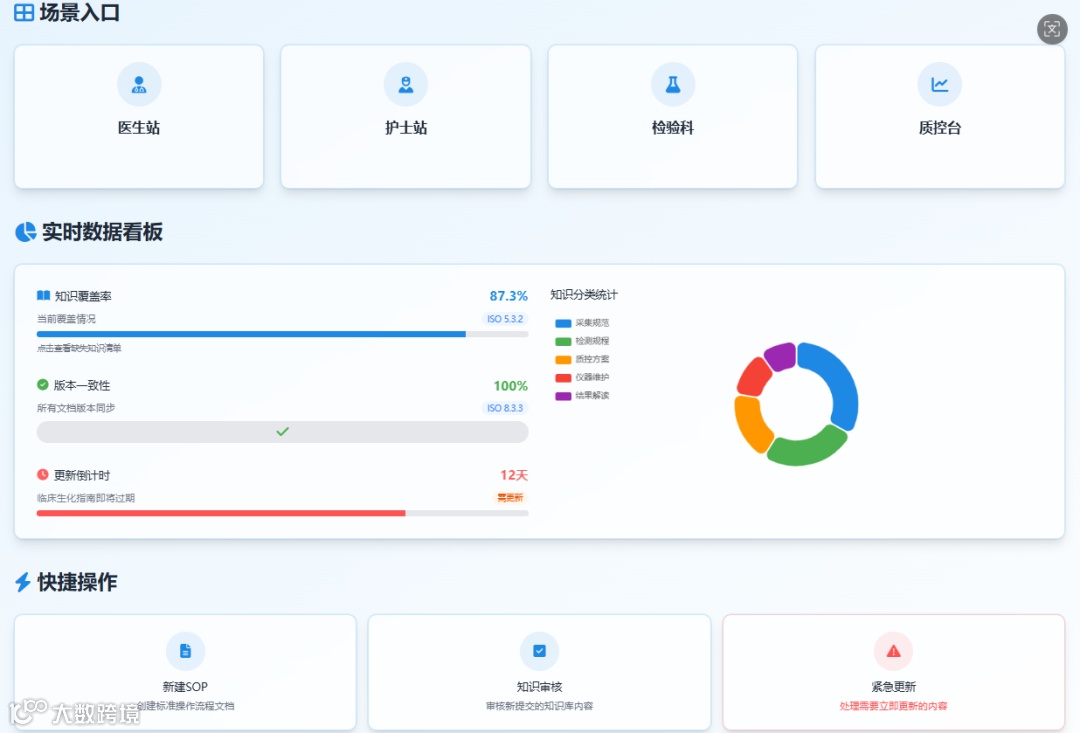The width and height of the screenshot is (1080, 733).
Task: Click the 更新倒计时 label
Action: tap(82, 475)
